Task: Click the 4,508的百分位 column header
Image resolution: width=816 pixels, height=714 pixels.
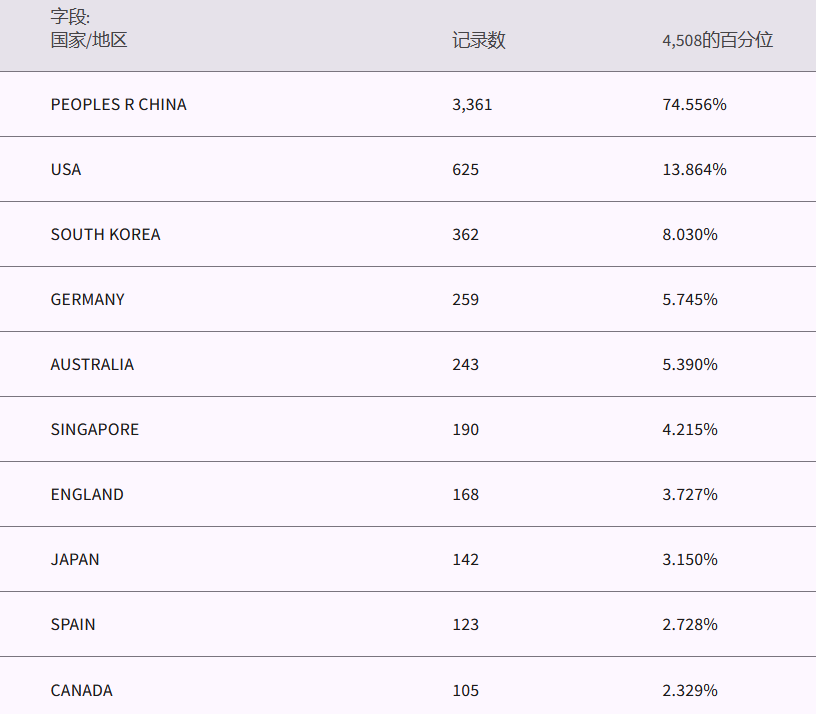Action: (717, 40)
